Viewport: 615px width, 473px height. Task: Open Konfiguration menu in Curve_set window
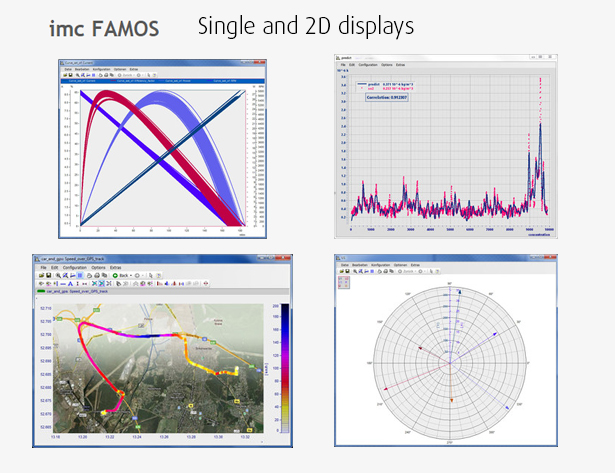click(101, 69)
